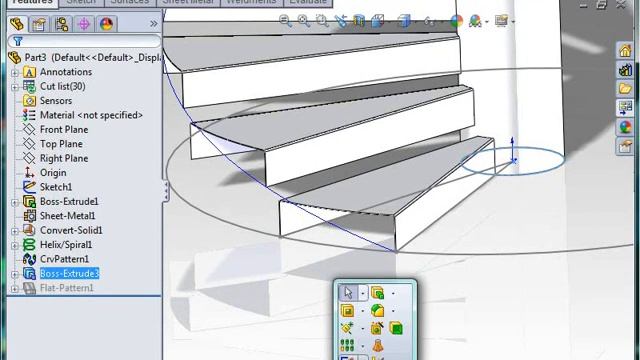Open the Display Style cube icon
The image size is (640, 360).
coord(404,20)
